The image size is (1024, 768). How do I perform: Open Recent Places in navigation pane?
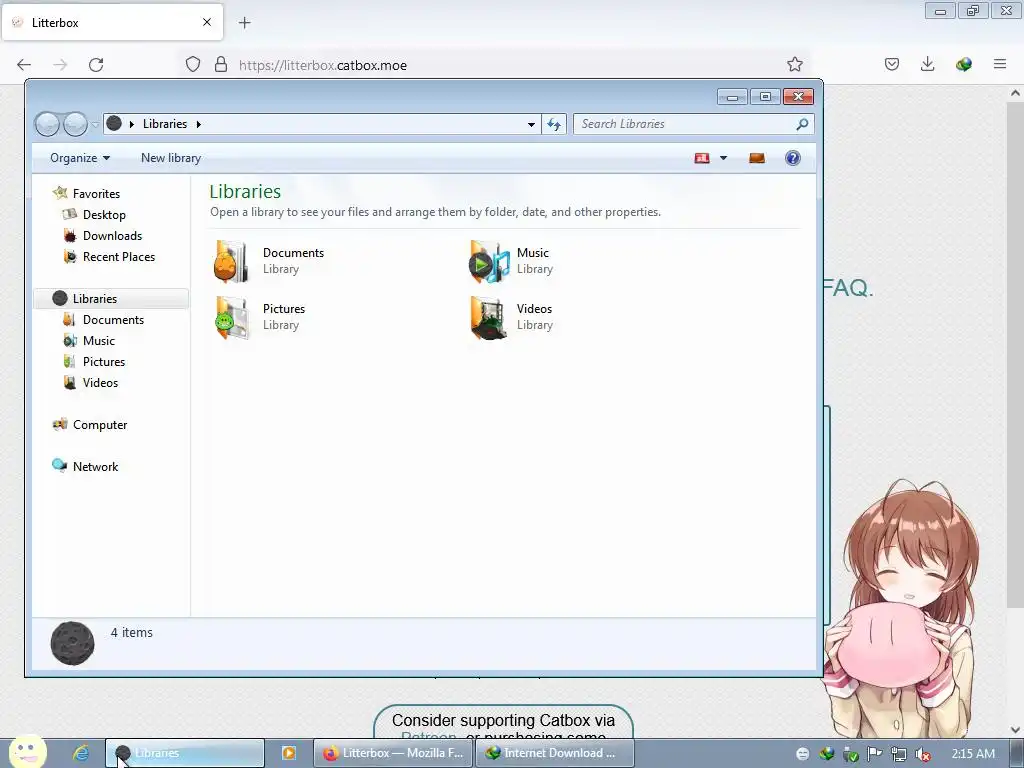119,257
